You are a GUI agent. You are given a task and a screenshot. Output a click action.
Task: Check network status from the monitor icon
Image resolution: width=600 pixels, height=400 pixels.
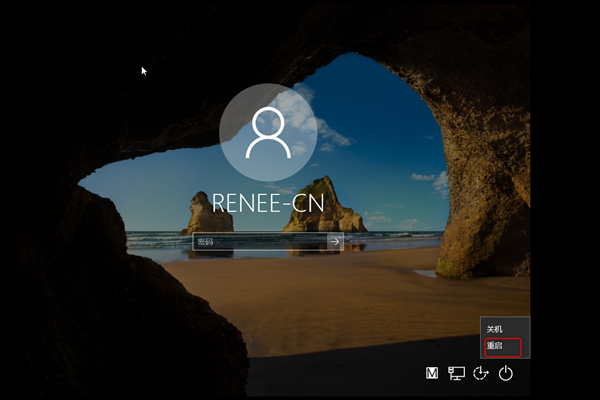[456, 374]
